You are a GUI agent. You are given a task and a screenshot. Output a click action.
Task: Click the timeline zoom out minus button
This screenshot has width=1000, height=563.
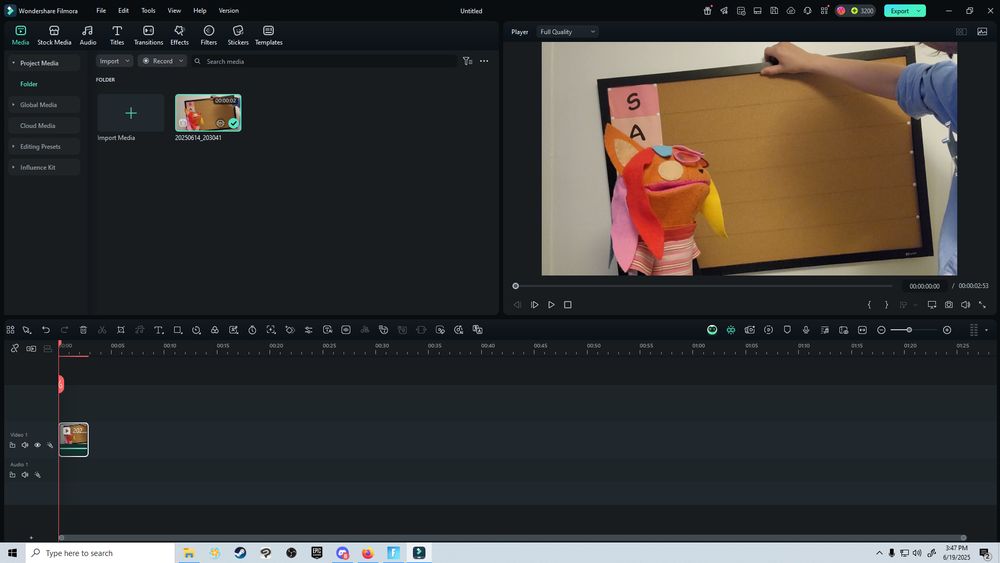click(881, 330)
